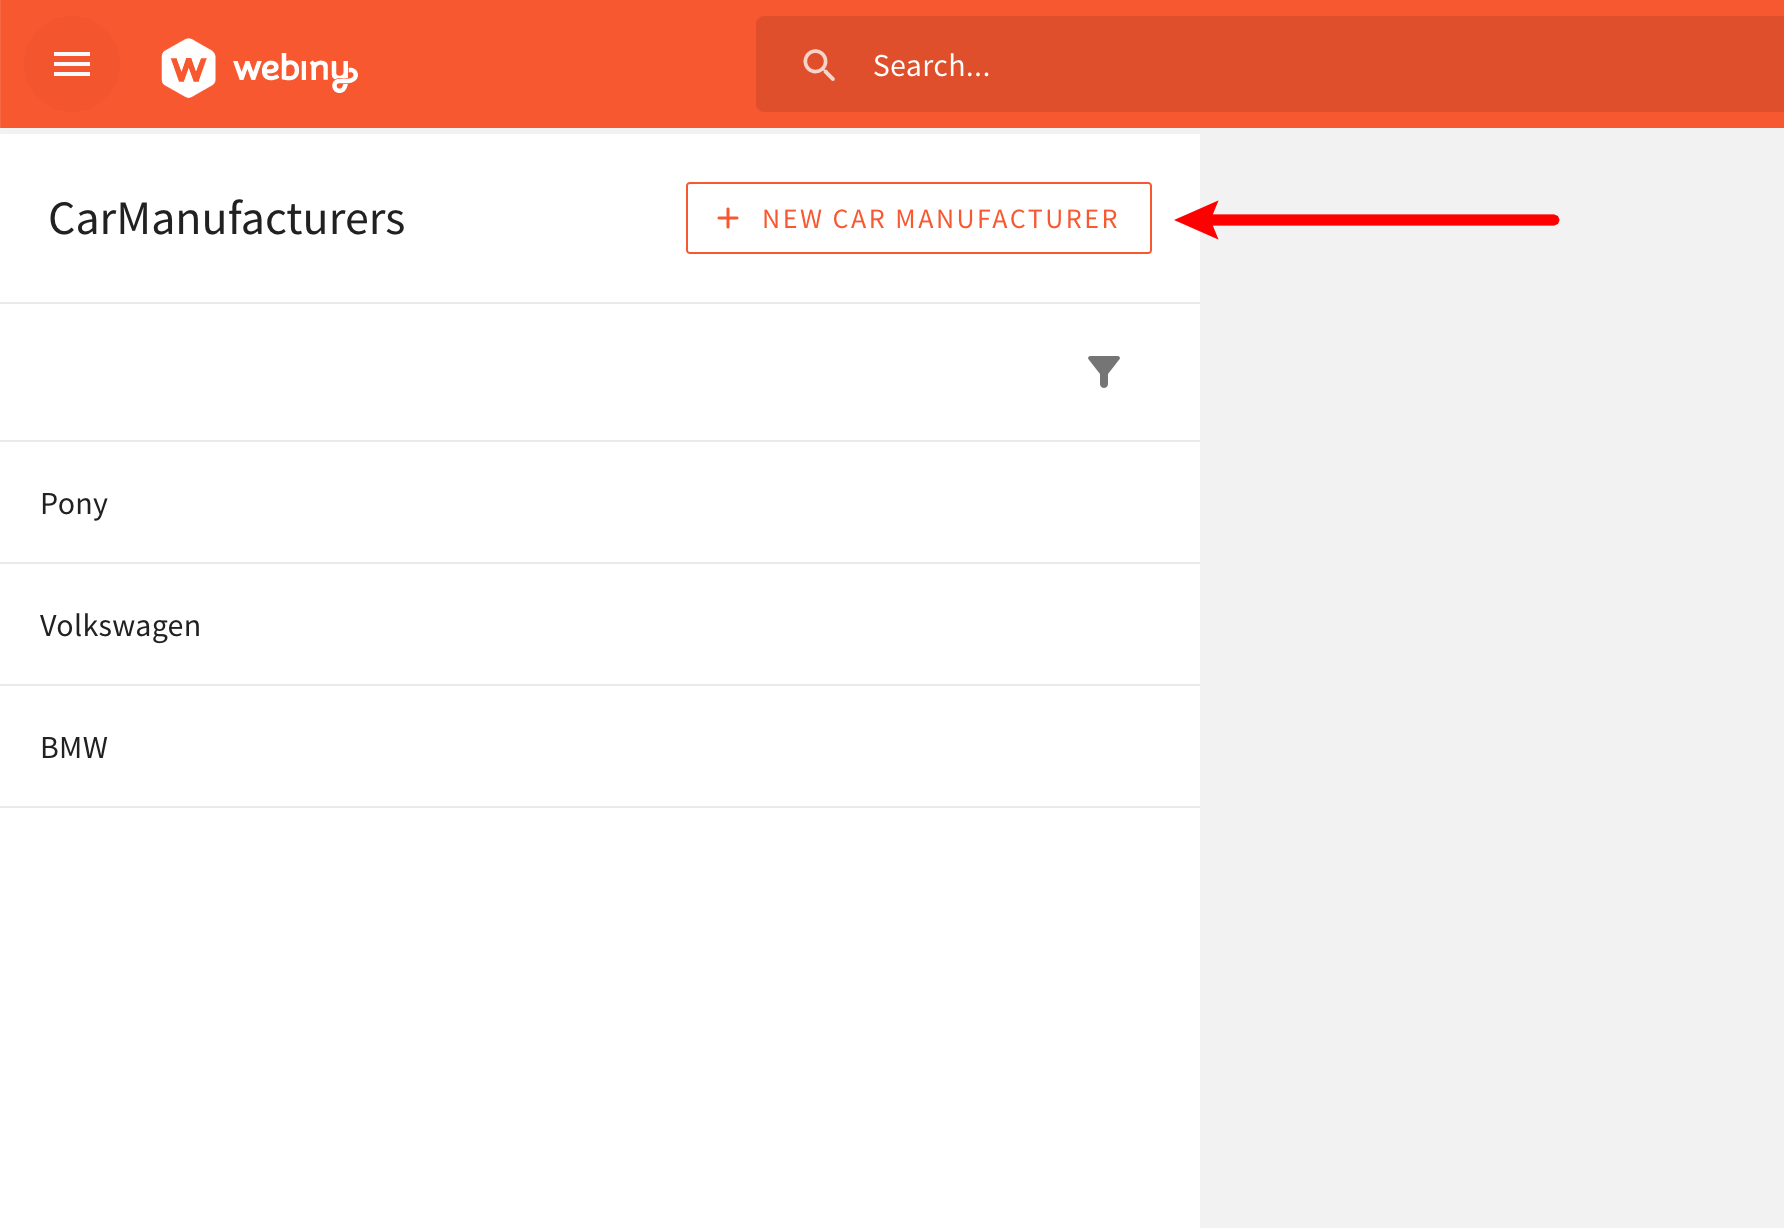Click the magnifying glass search icon
Screen dimensions: 1784x1228
[818, 65]
